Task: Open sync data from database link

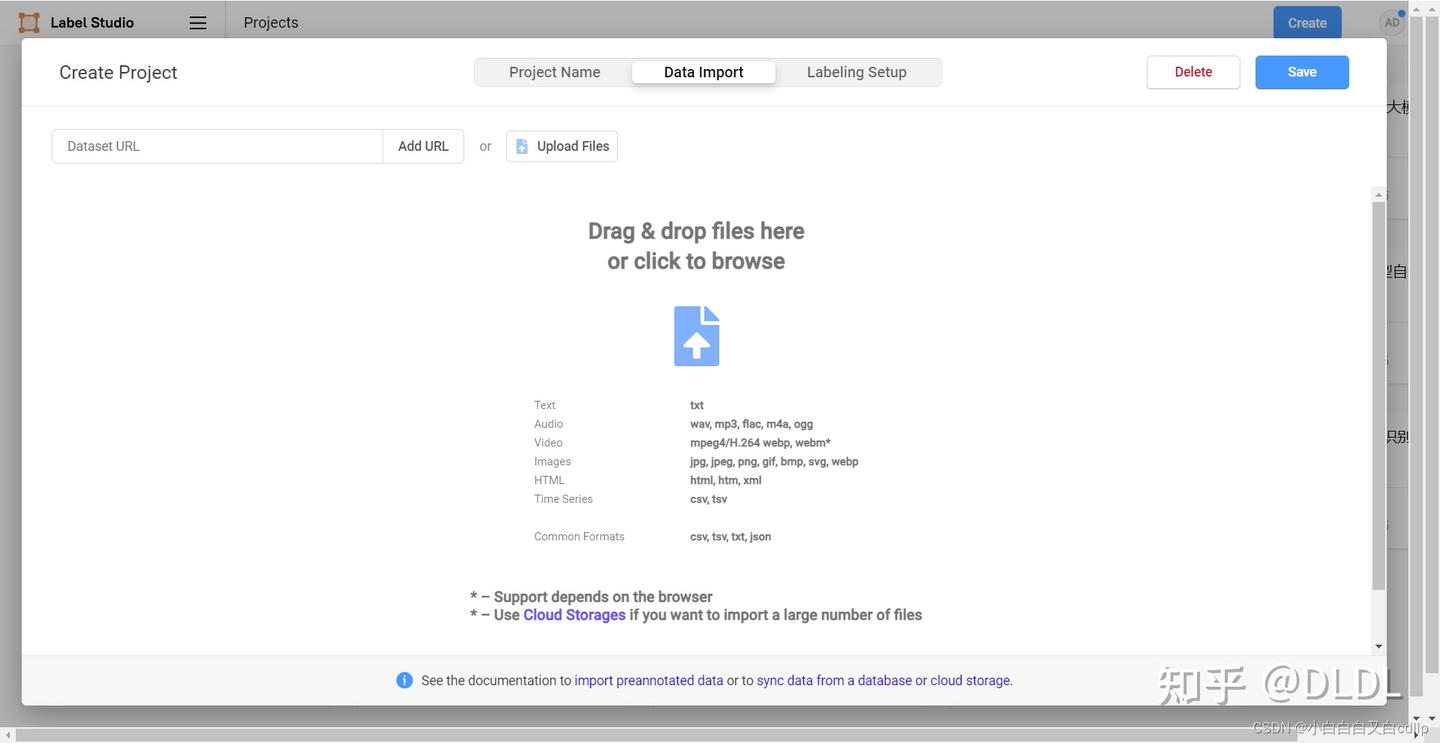Action: 883,680
